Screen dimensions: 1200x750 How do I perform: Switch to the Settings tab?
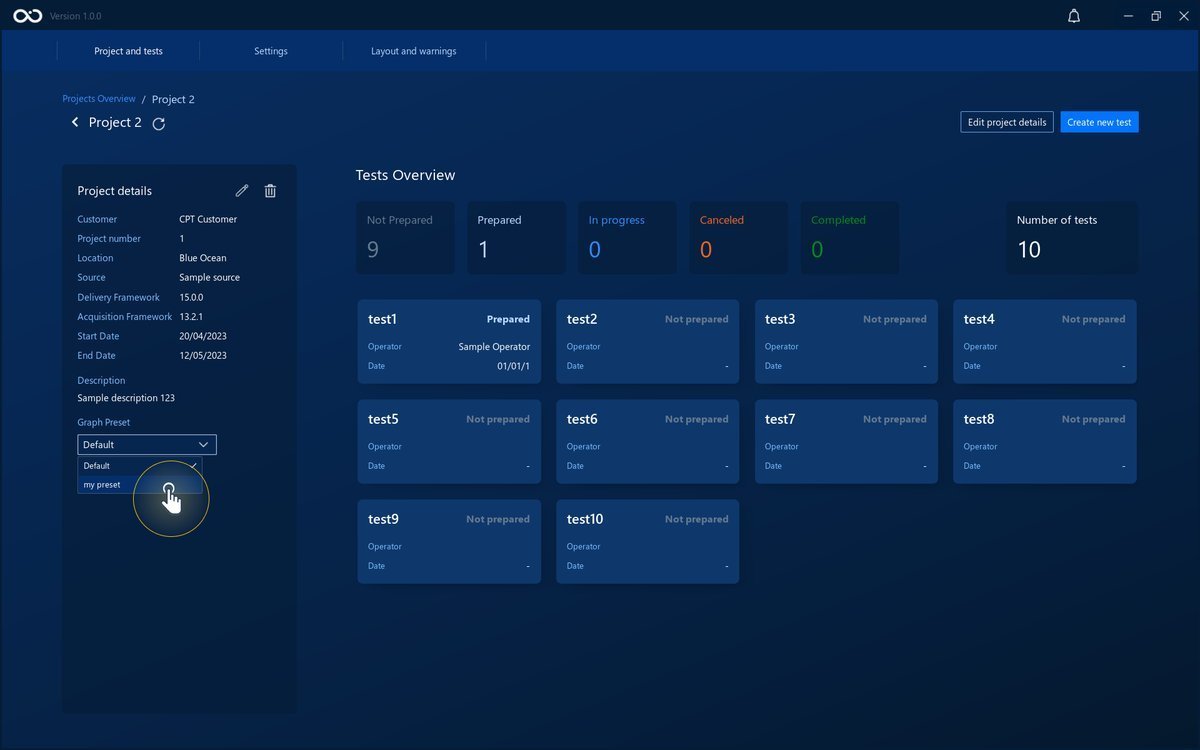click(271, 51)
